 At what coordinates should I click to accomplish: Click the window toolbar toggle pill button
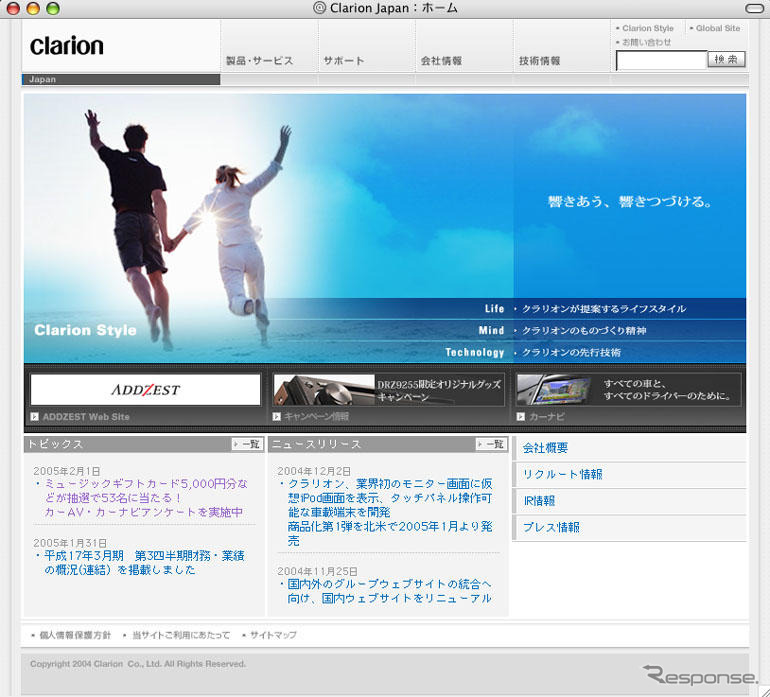754,8
